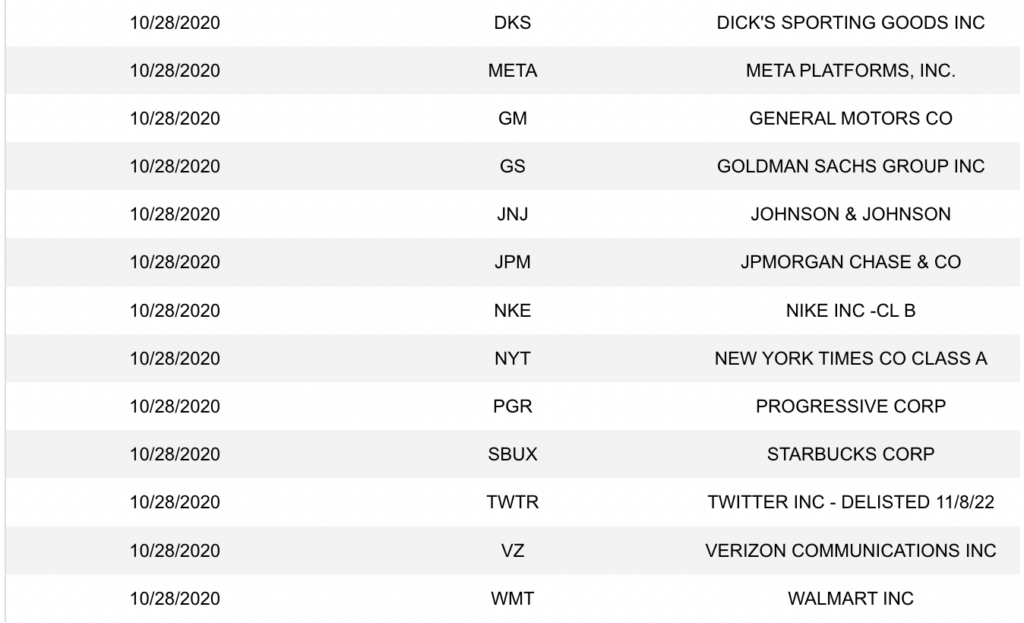The height and width of the screenshot is (623, 1024).
Task: Click the NKE ticker symbol
Action: (x=512, y=311)
